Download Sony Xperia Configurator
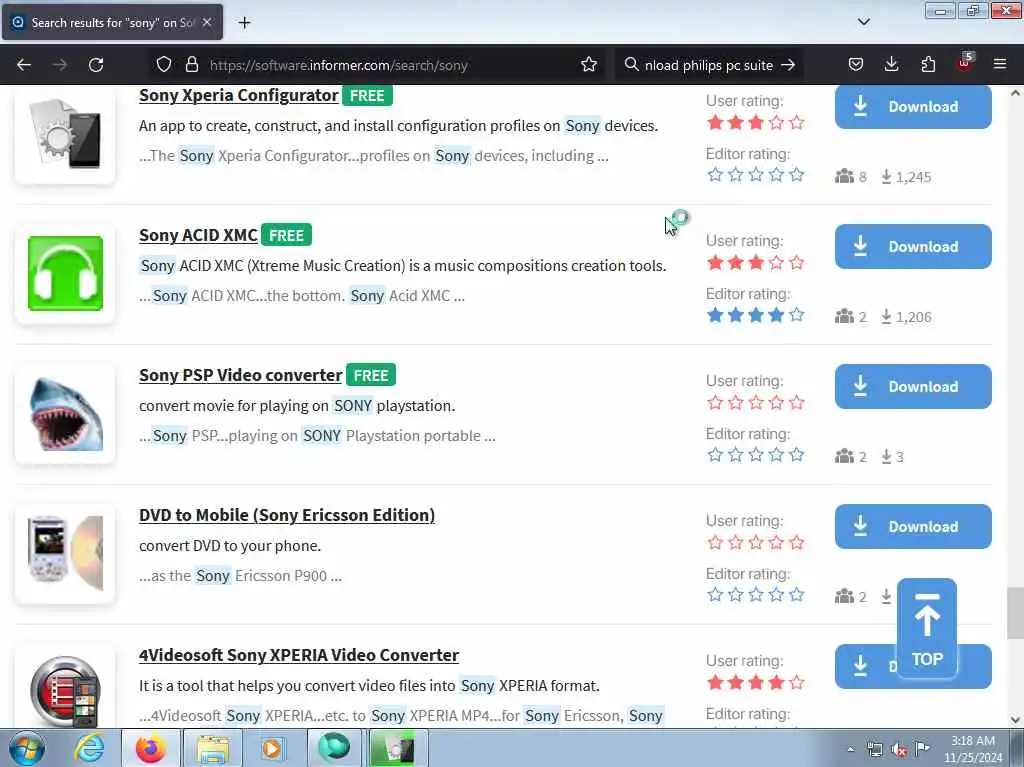The image size is (1024, 767). tap(913, 106)
